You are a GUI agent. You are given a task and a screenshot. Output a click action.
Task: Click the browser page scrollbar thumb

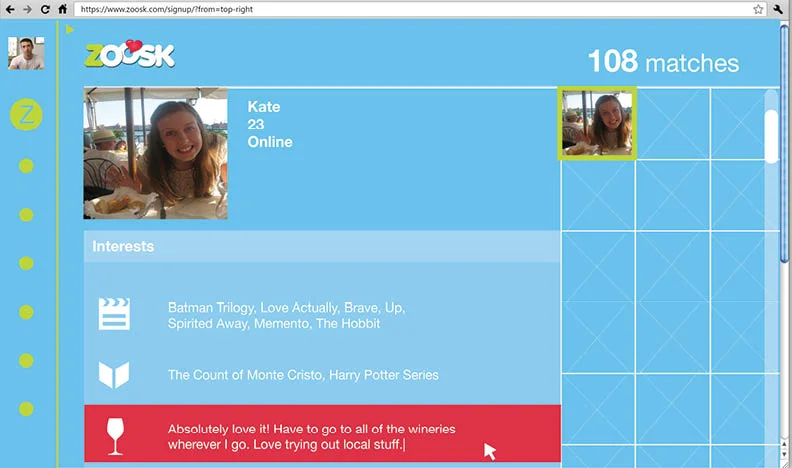[x=784, y=144]
